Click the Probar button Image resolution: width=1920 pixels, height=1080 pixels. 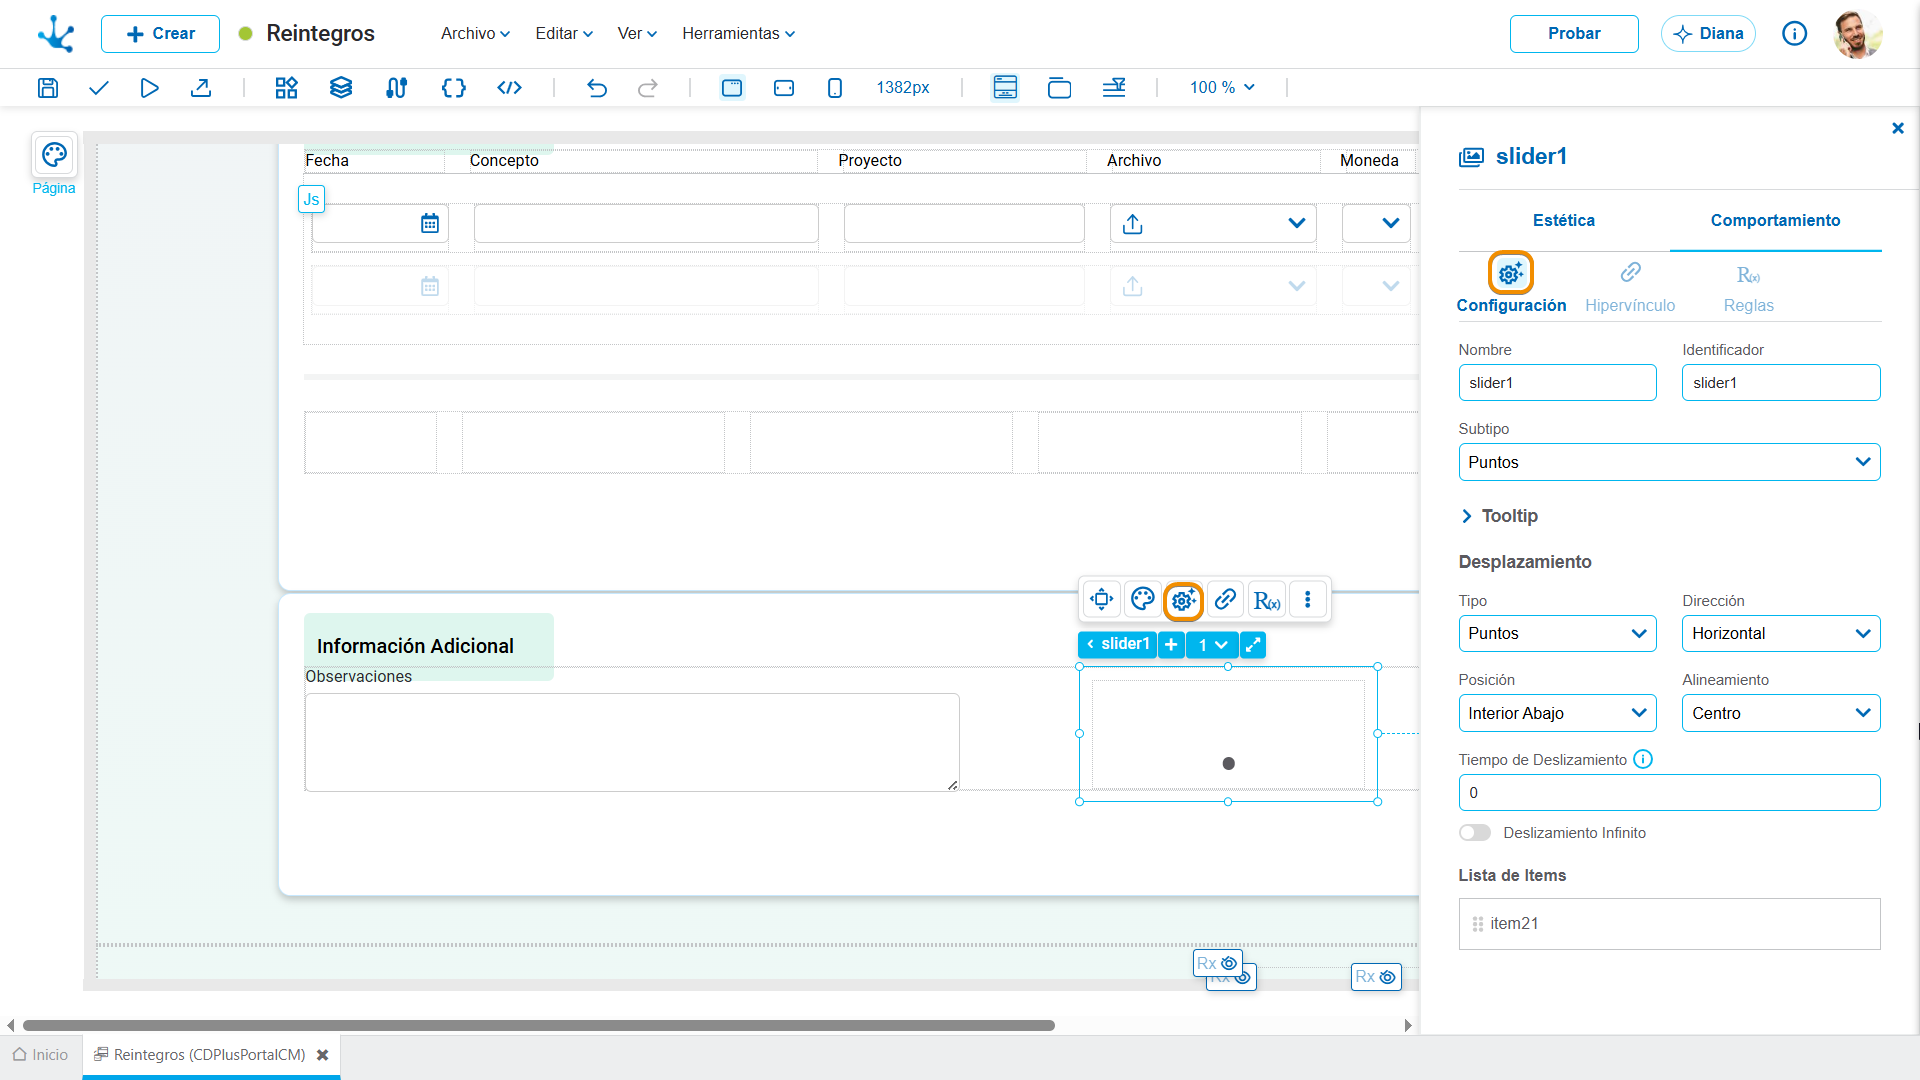coord(1574,33)
